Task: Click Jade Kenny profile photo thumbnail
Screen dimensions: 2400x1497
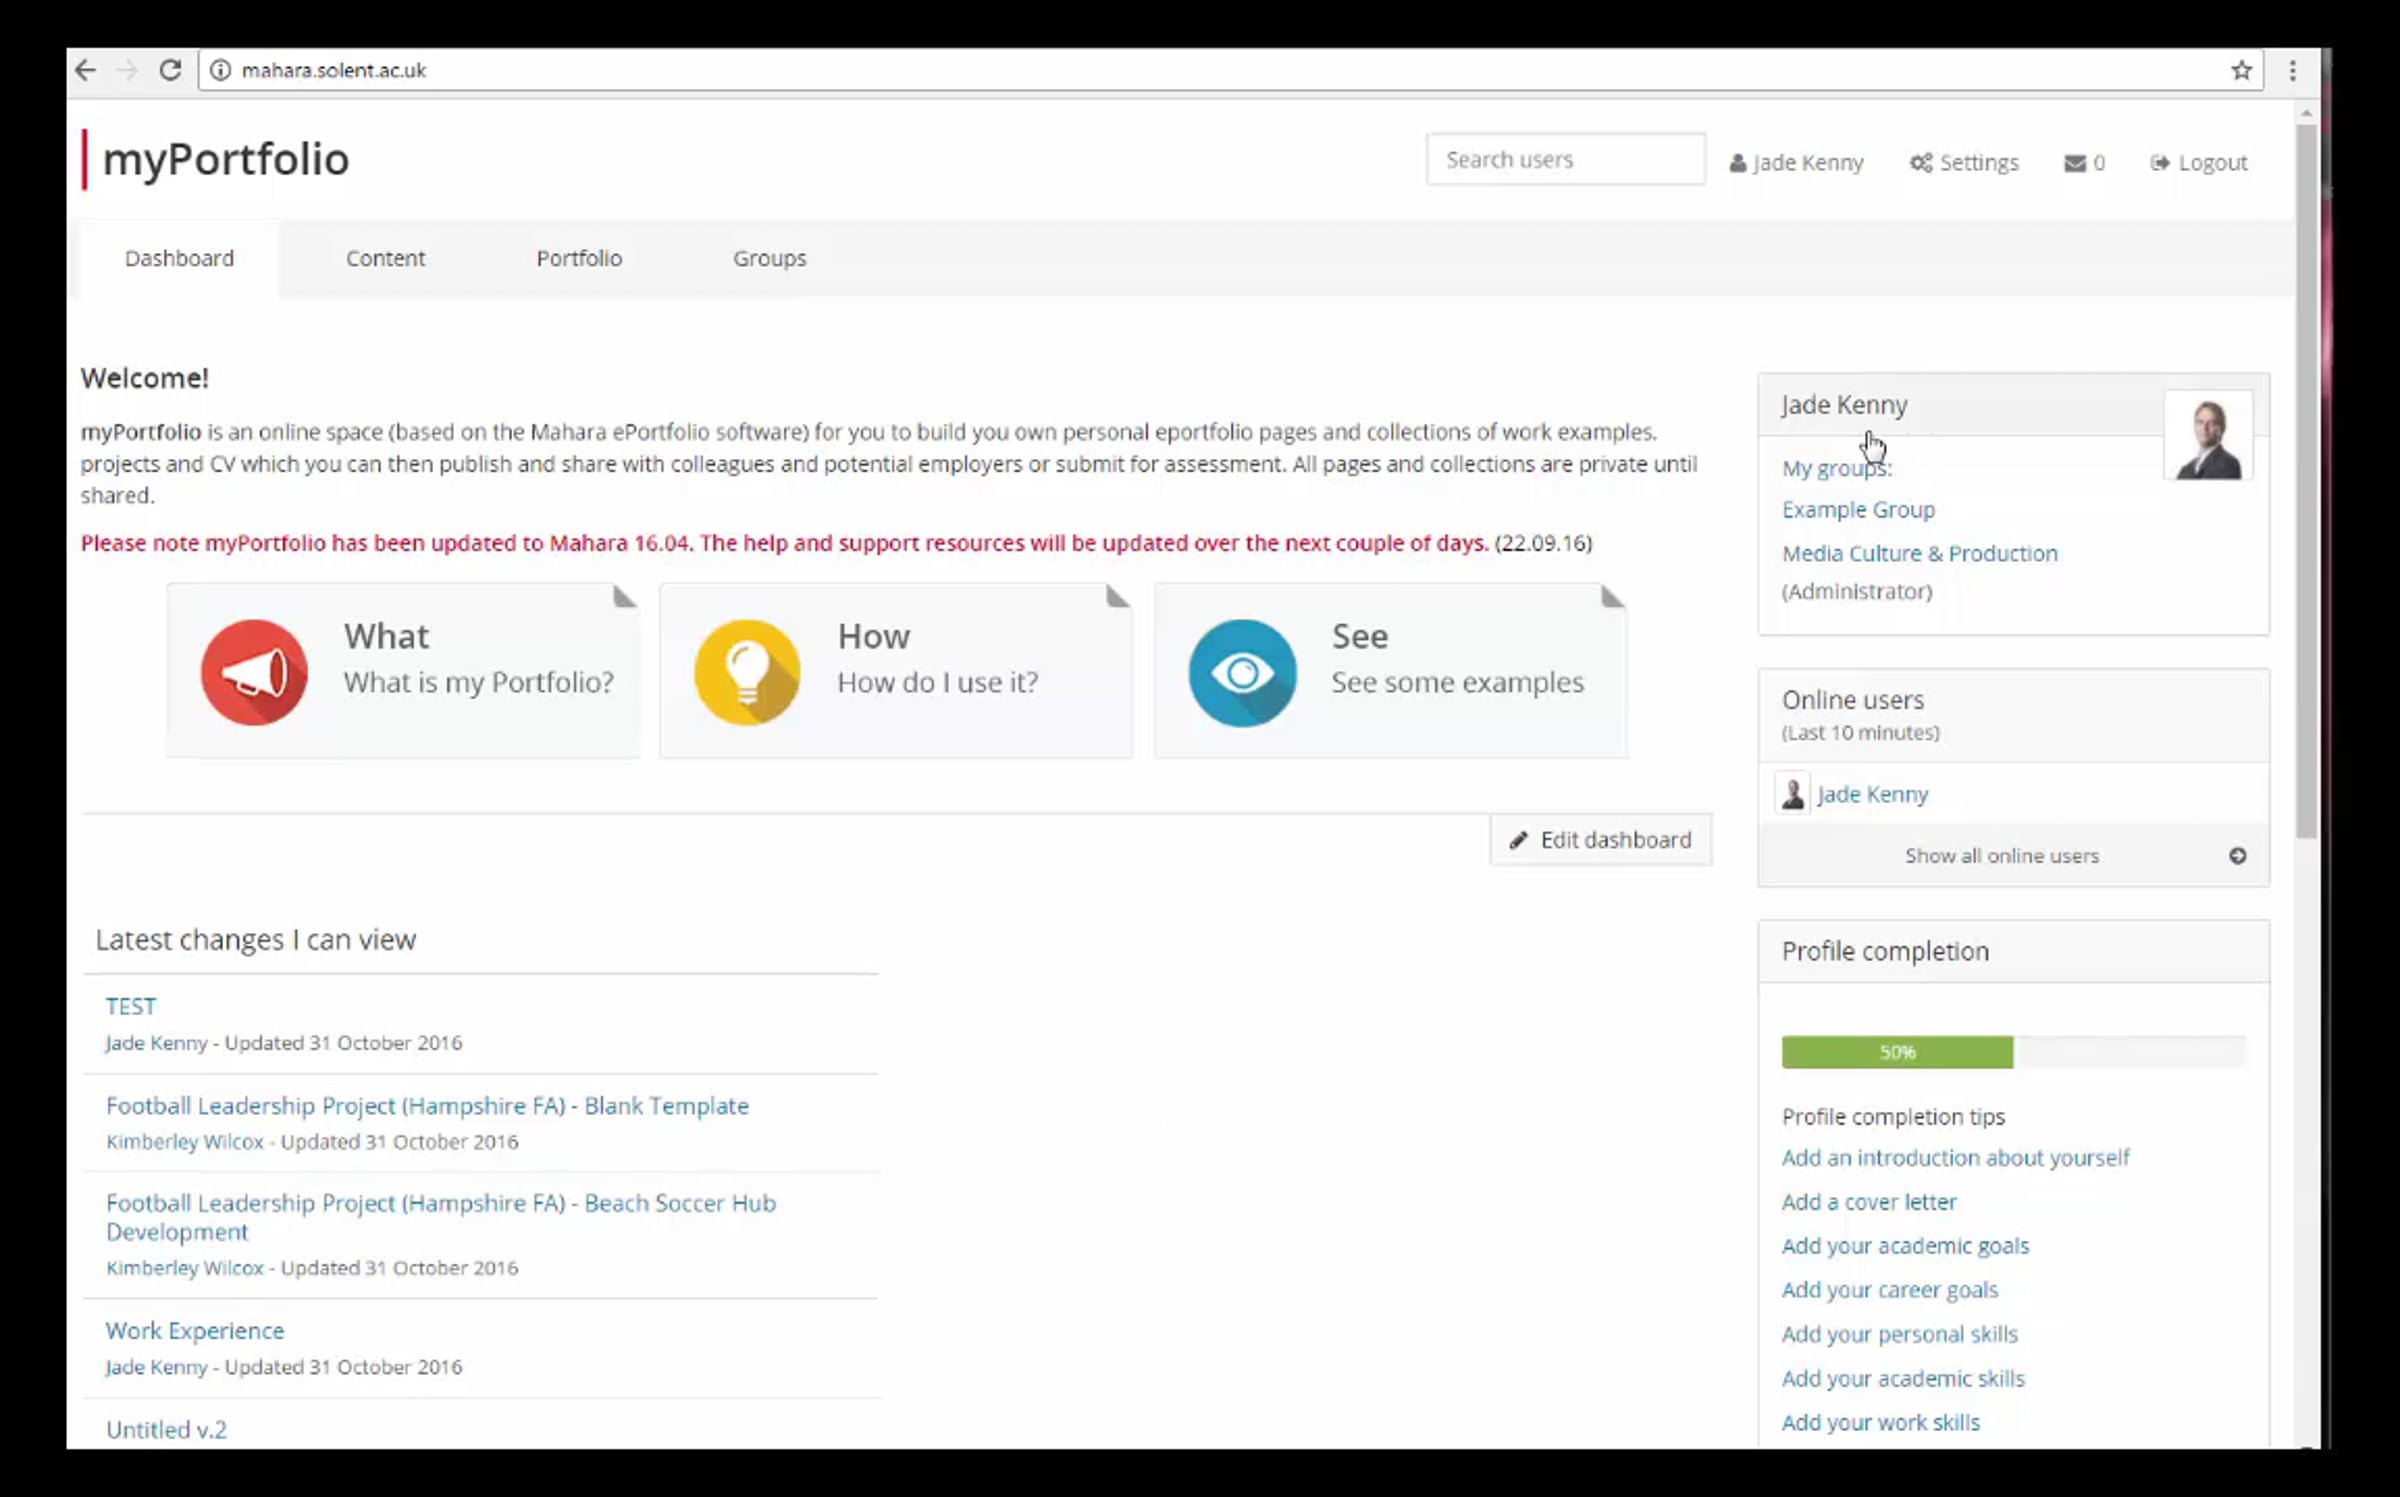Action: 2208,437
